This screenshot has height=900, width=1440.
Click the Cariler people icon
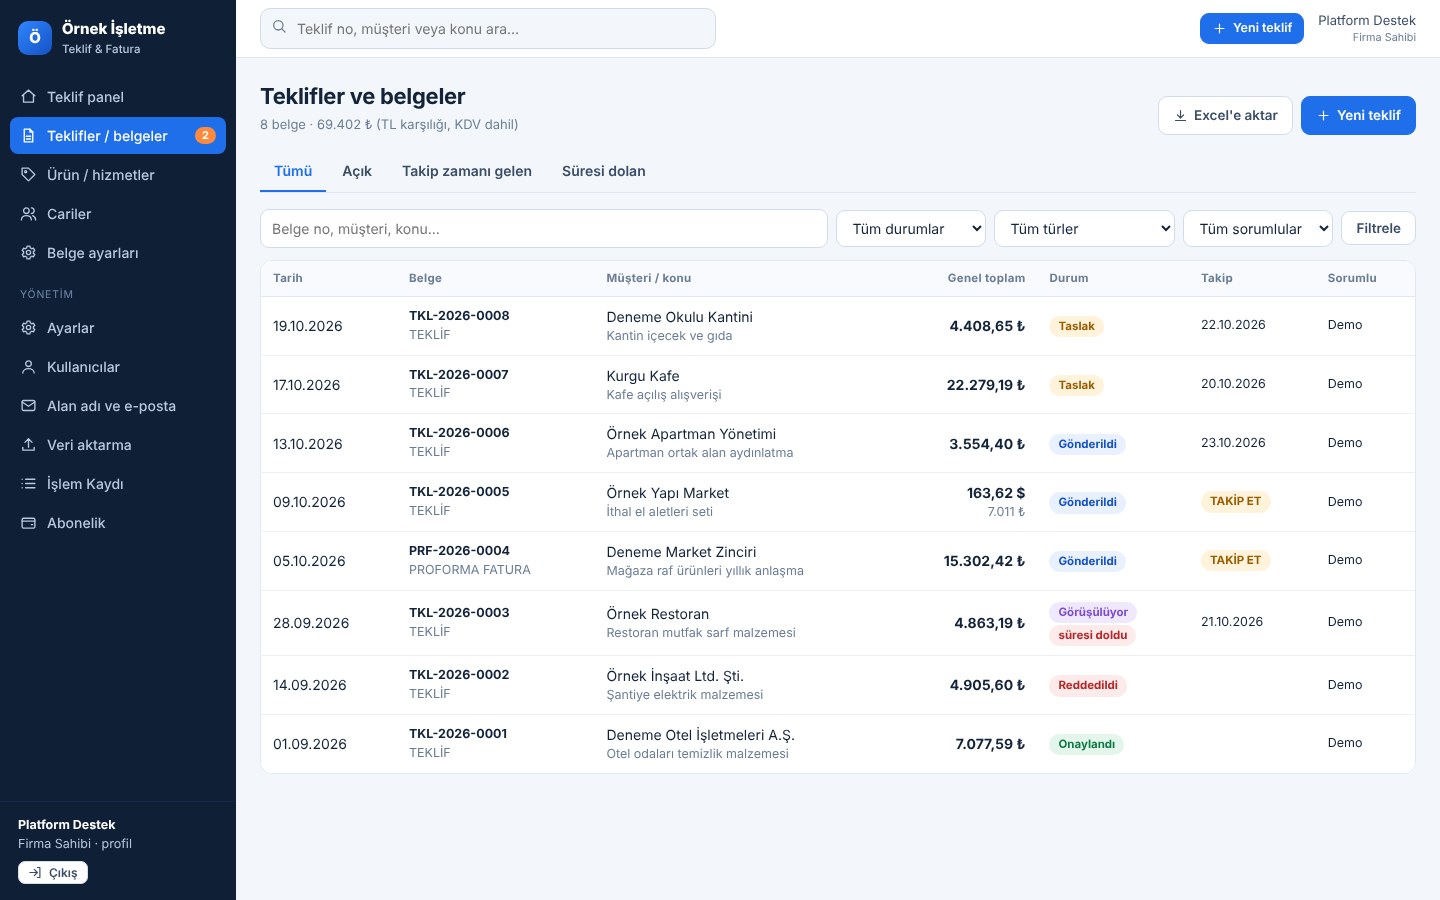pyautogui.click(x=29, y=214)
